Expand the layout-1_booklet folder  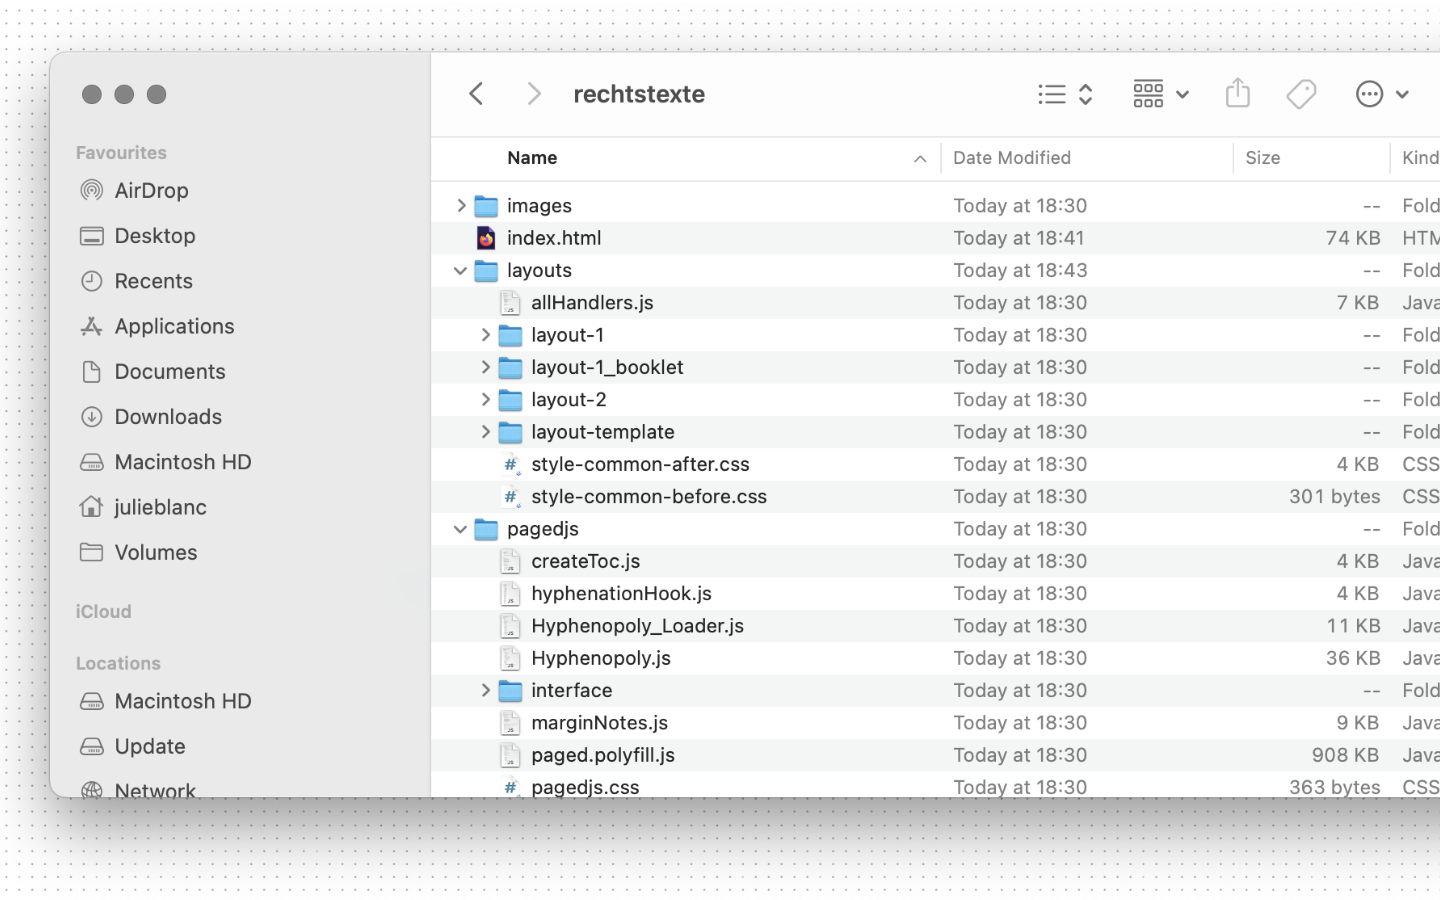[485, 368]
